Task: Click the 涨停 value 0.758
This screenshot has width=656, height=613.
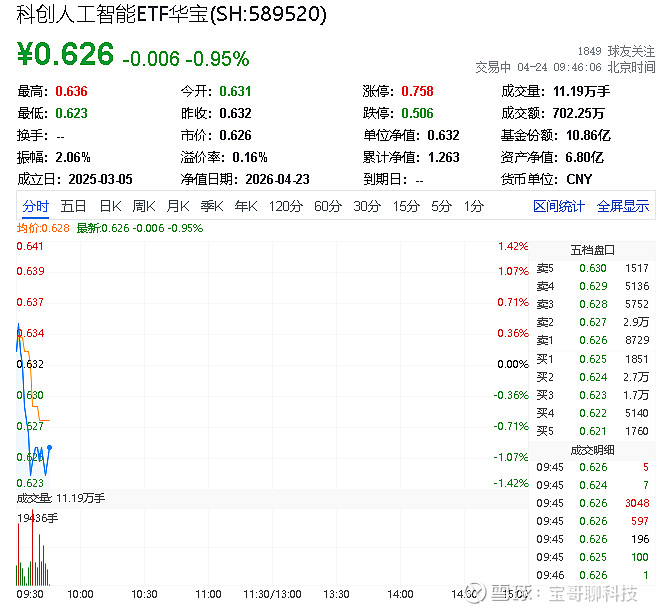Action: tap(418, 91)
